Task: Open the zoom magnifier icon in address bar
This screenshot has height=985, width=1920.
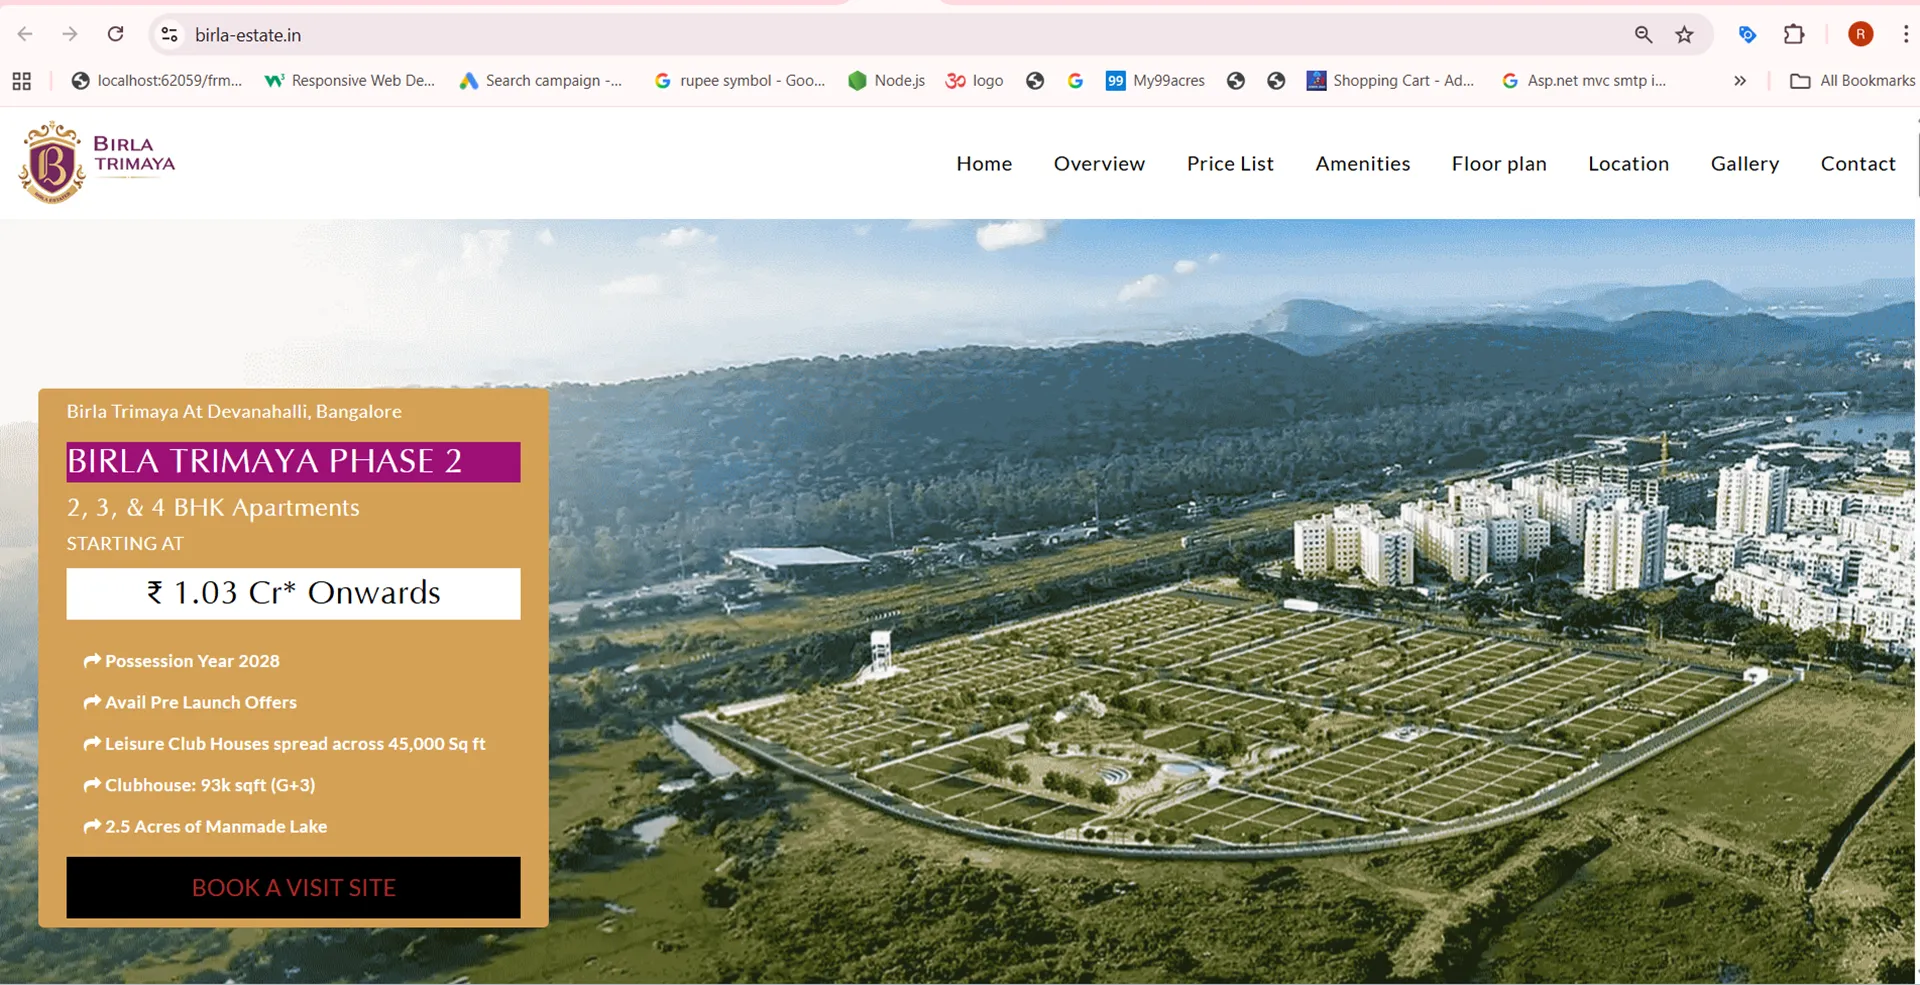Action: (x=1643, y=35)
